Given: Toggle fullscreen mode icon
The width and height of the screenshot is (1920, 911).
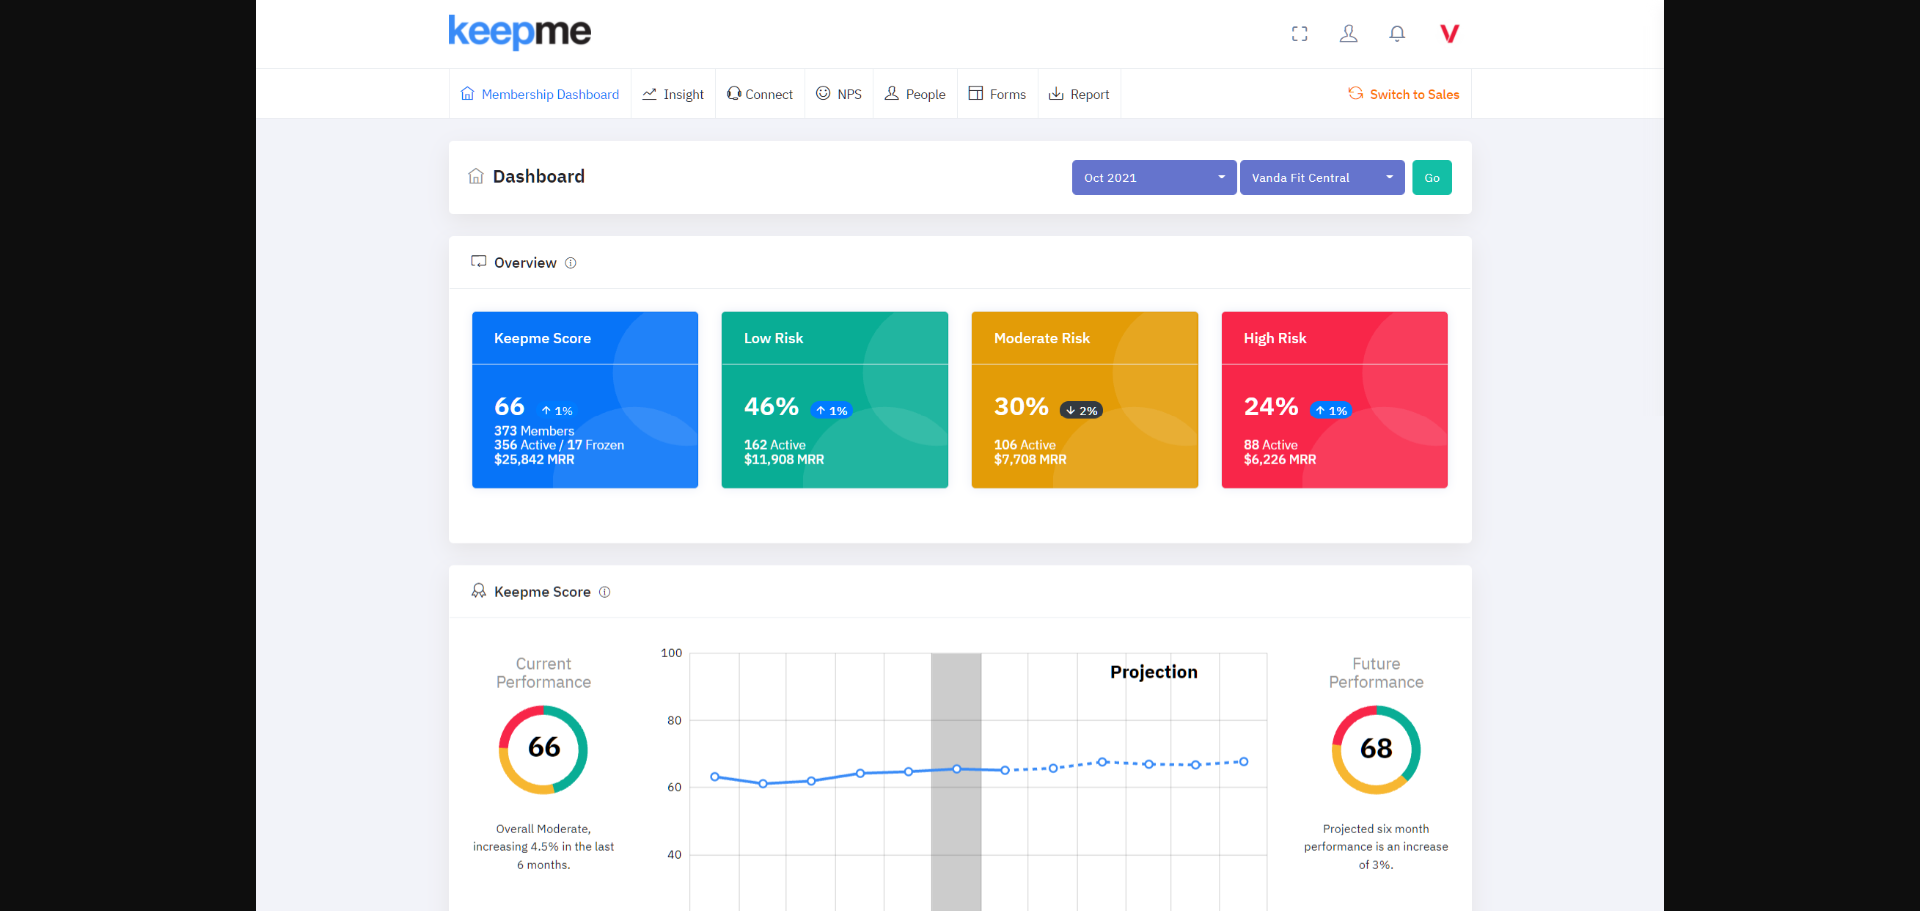Looking at the screenshot, I should click(1299, 34).
